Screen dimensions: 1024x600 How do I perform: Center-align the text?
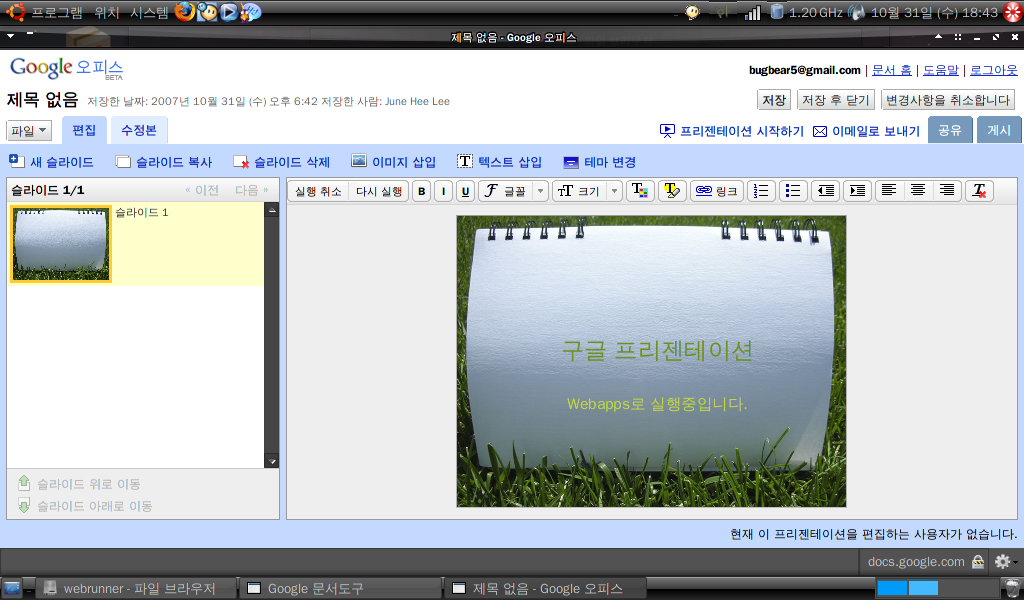918,190
